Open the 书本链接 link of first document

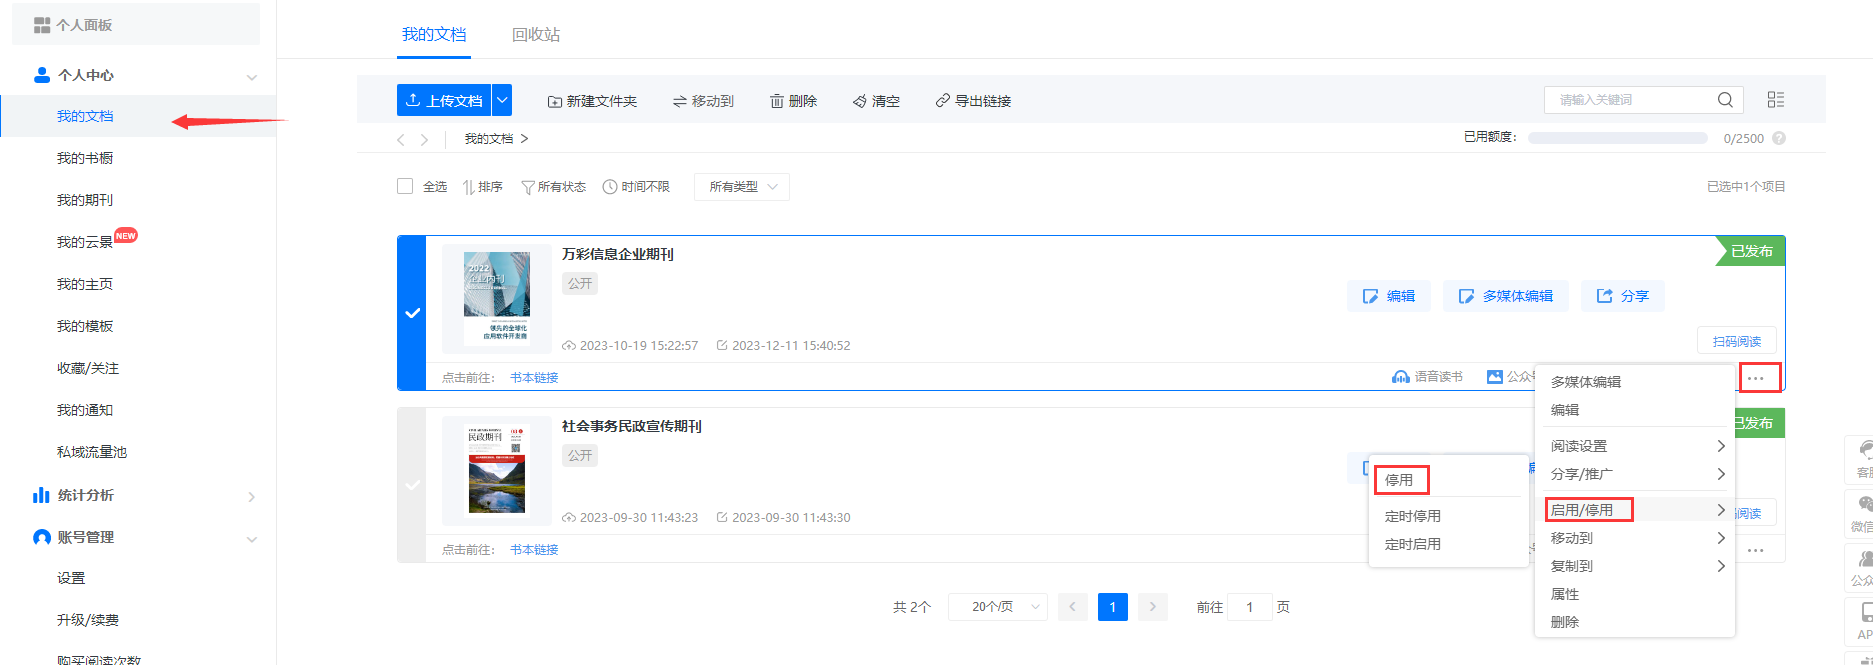pyautogui.click(x=534, y=378)
